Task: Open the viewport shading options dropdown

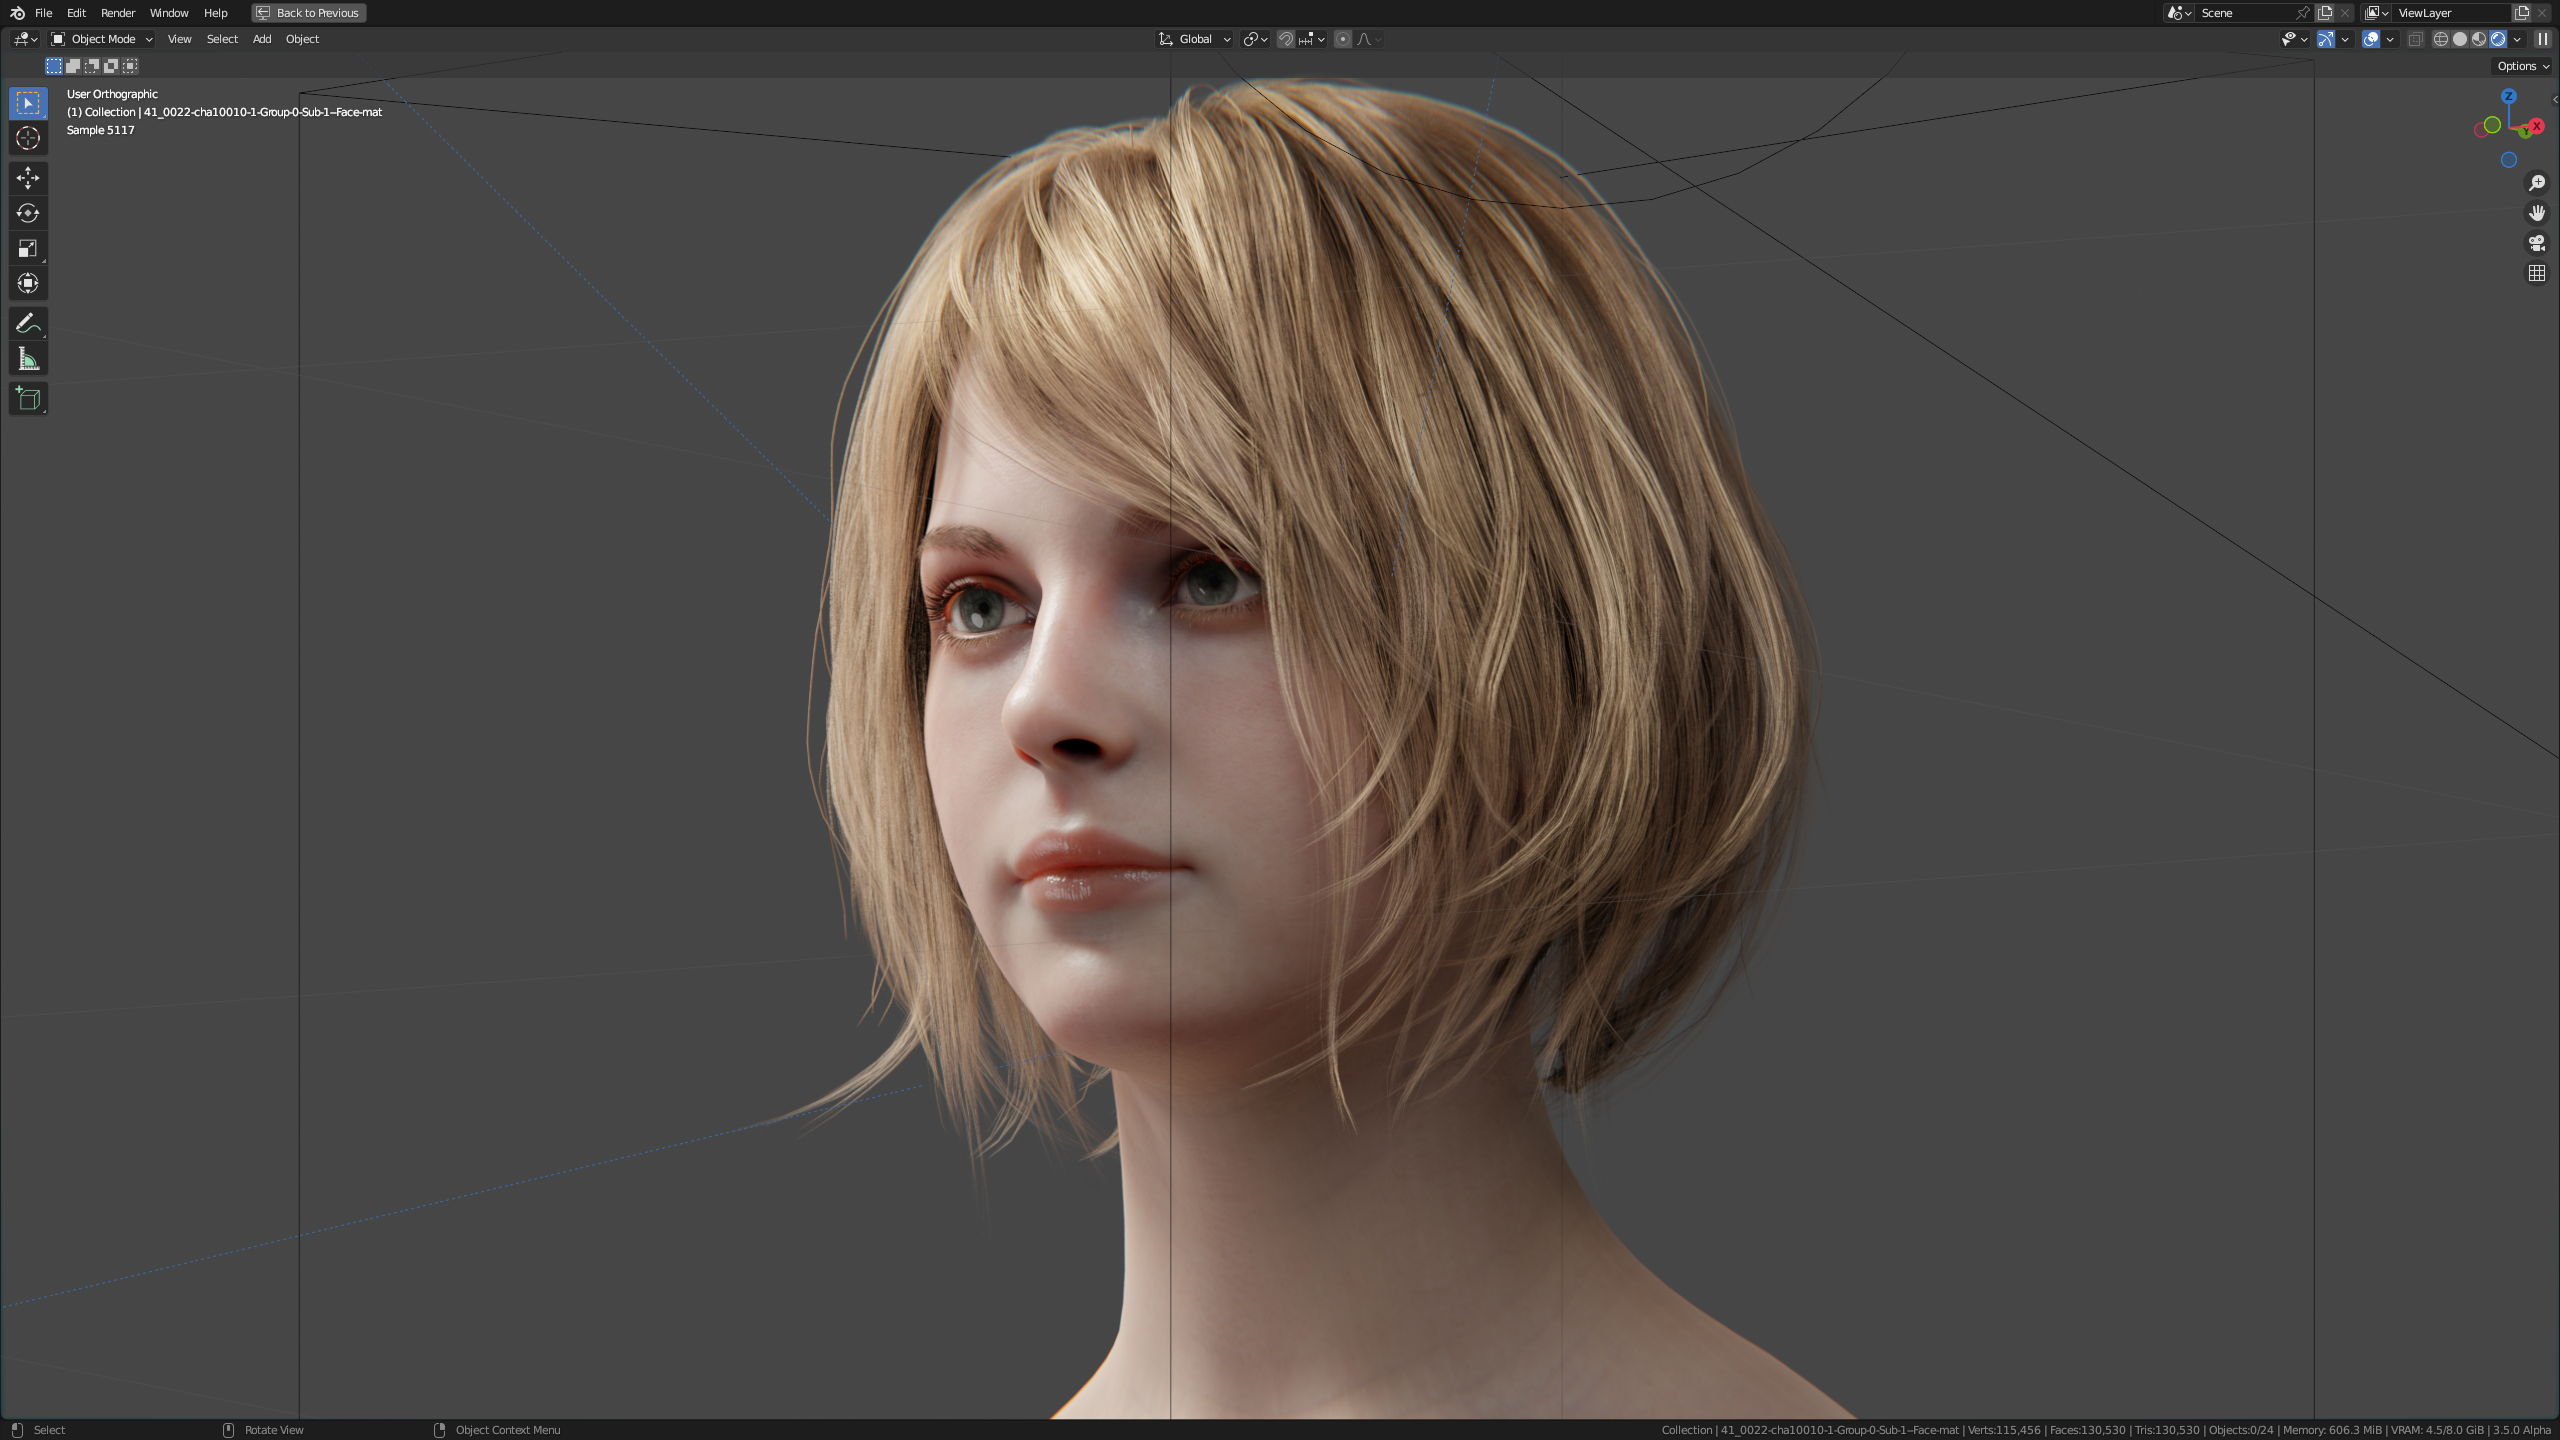Action: (2517, 39)
